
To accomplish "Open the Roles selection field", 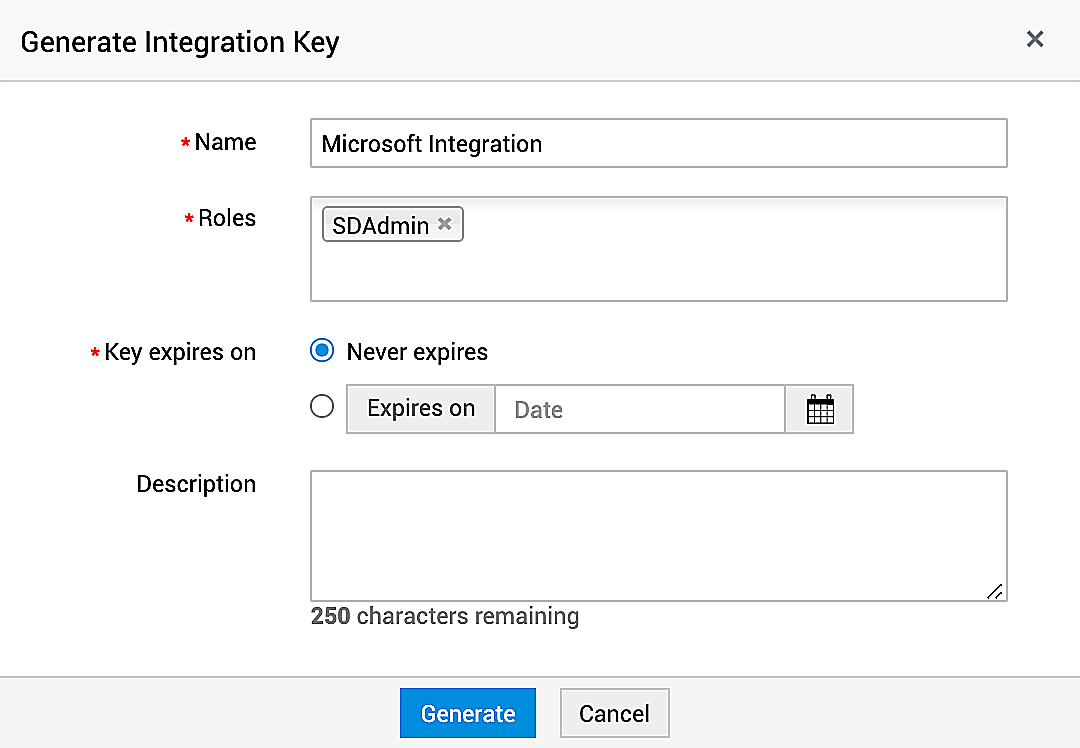I will pyautogui.click(x=700, y=268).
